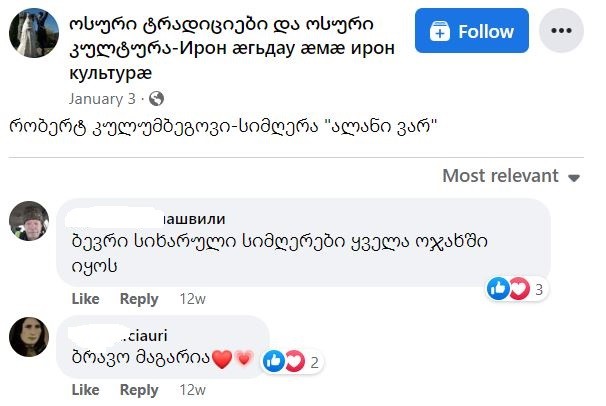Expand the Most relevant comment sorting dropdown
Screen dimensions: 606x406
[x=511, y=176]
